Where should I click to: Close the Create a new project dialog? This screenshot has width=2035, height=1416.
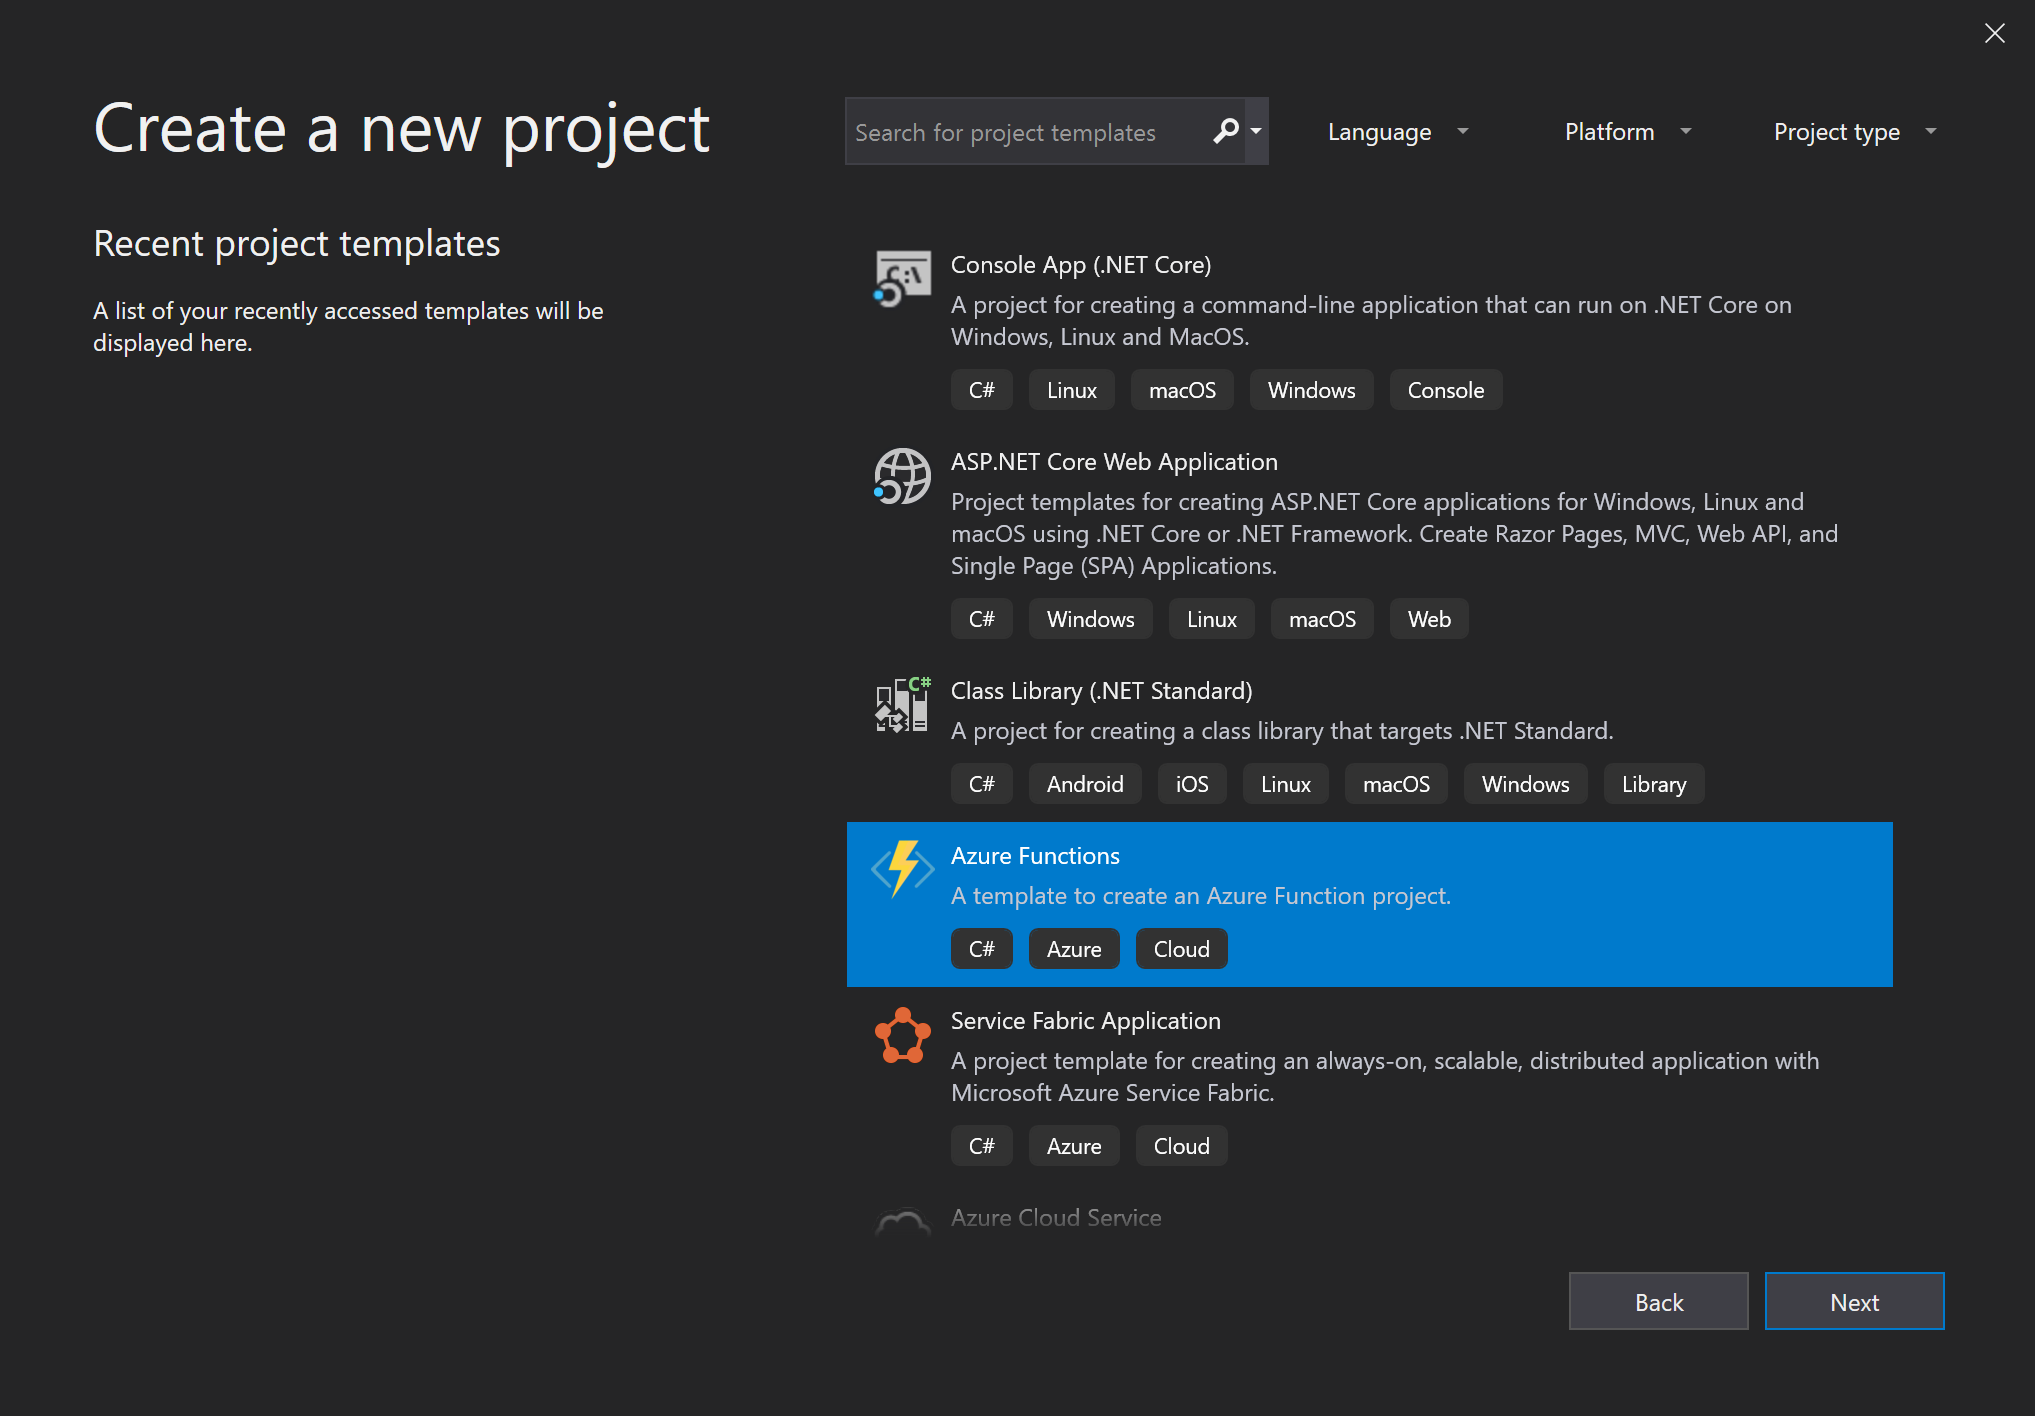coord(1994,33)
